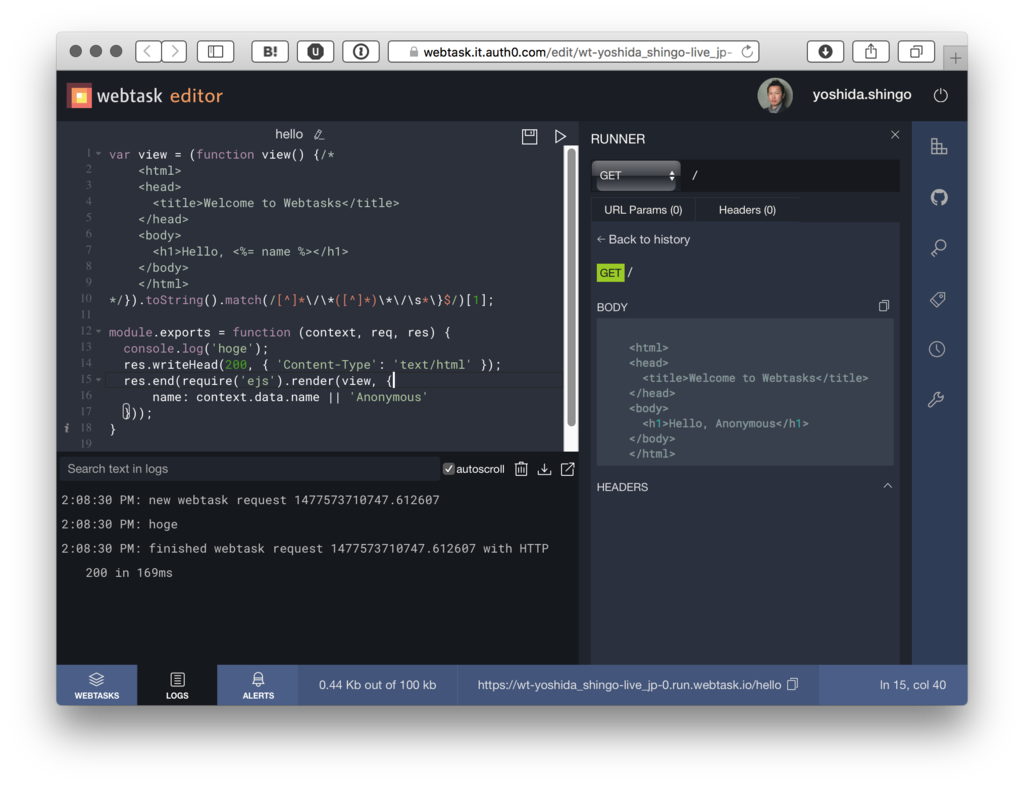Screen dimensions: 1024x786
Task: Open the tag icon in sidebar
Action: point(938,299)
